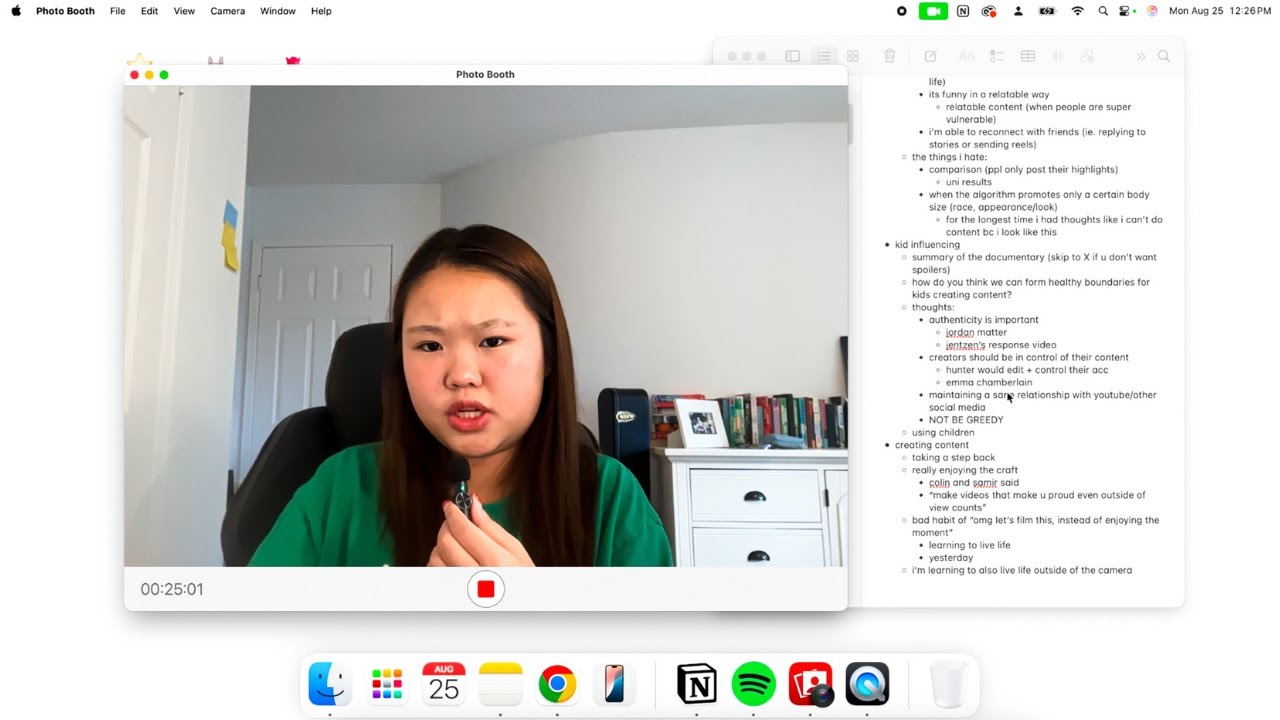The height and width of the screenshot is (720, 1280).
Task: Open the Apple menu
Action: click(16, 11)
